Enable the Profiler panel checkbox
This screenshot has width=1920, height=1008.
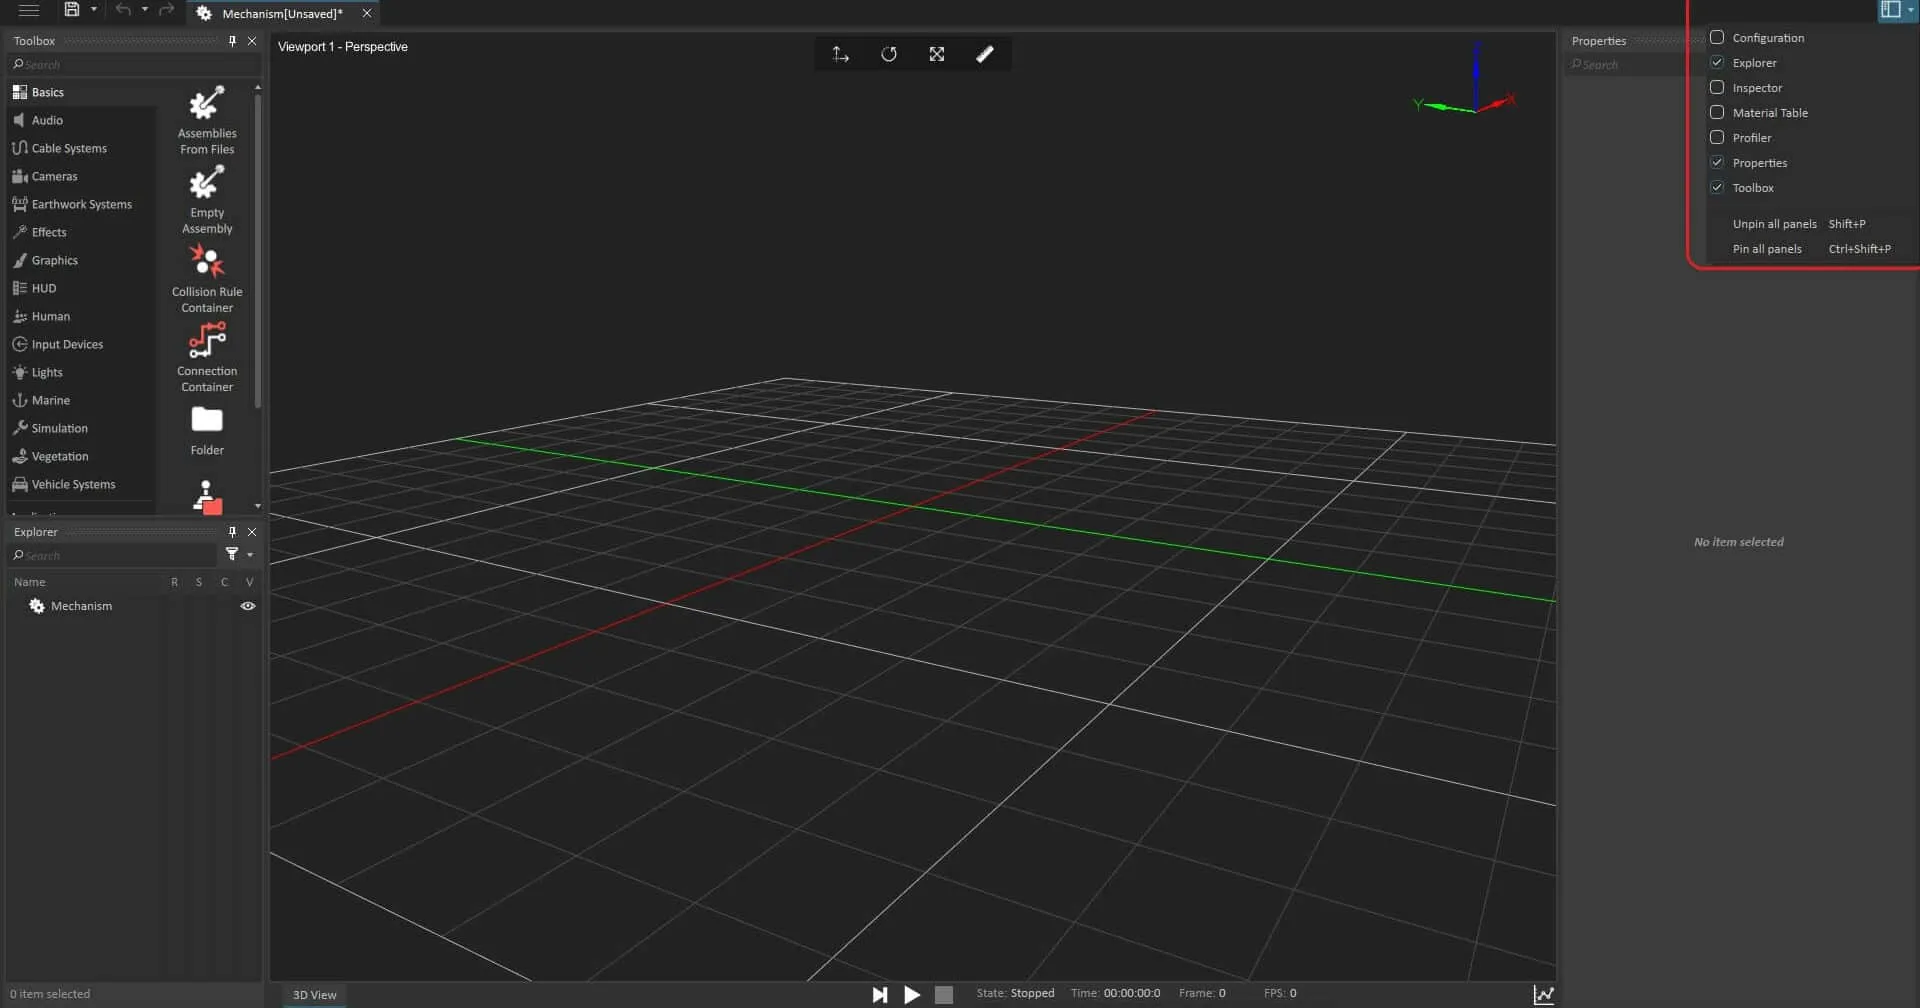[1718, 137]
